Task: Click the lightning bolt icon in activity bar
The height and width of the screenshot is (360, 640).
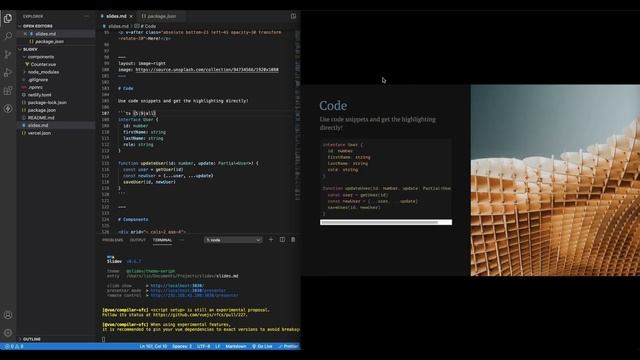Action: (x=8, y=109)
